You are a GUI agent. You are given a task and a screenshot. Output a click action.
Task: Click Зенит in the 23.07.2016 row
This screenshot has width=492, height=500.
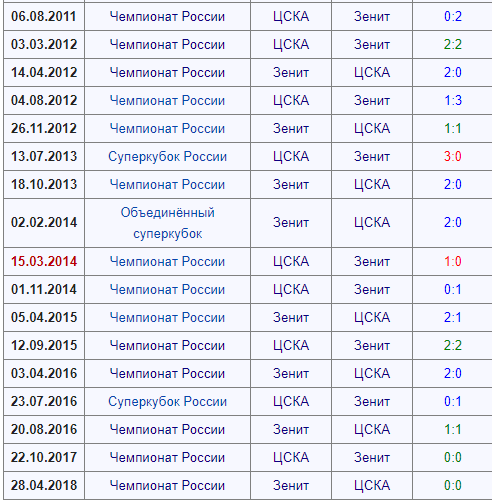[372, 401]
